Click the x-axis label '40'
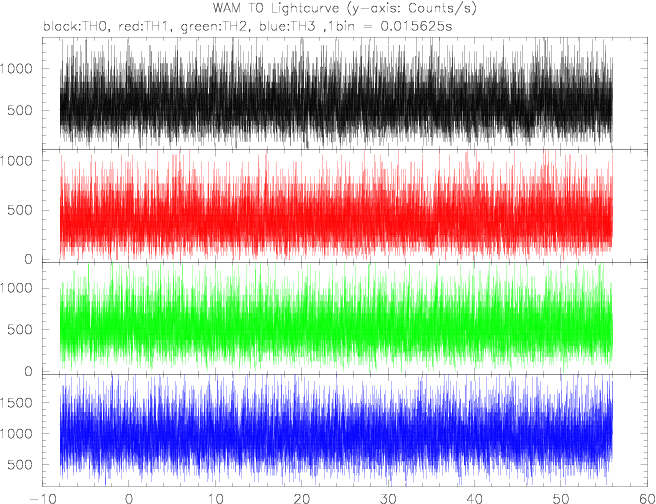This screenshot has height=504, width=656. (474, 498)
